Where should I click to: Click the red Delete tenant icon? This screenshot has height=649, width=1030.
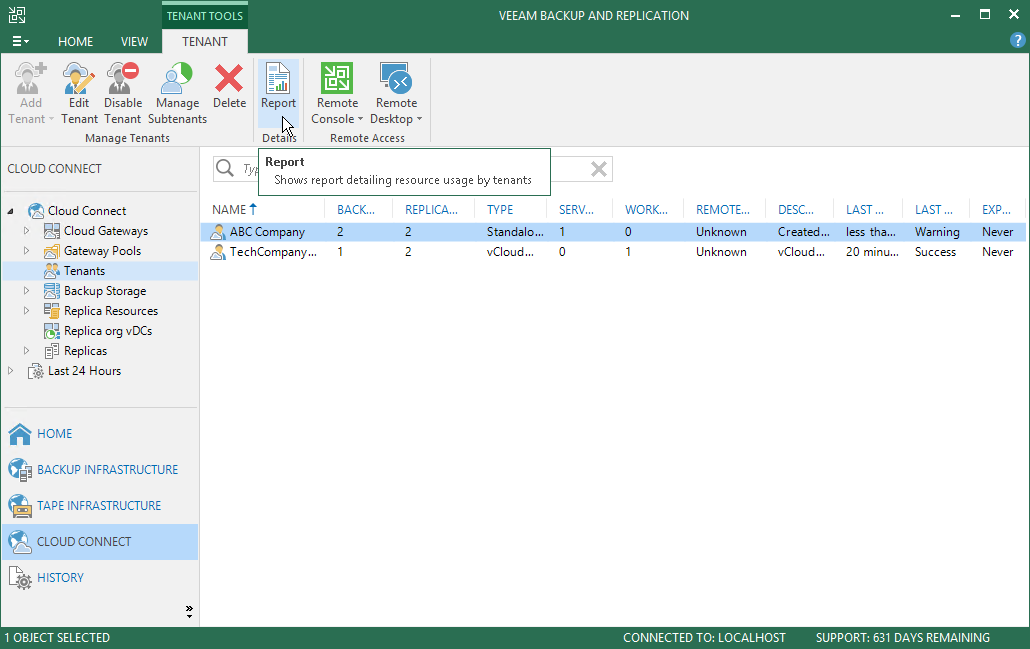229,78
